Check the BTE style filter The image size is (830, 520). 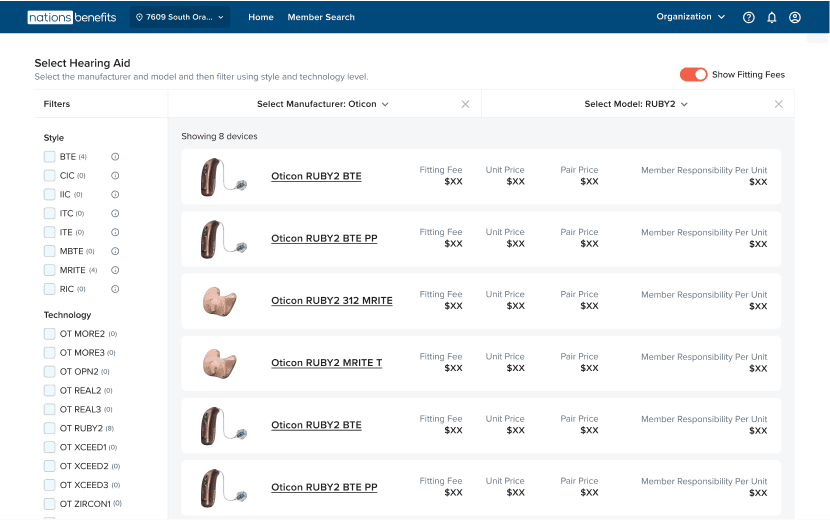pos(50,157)
